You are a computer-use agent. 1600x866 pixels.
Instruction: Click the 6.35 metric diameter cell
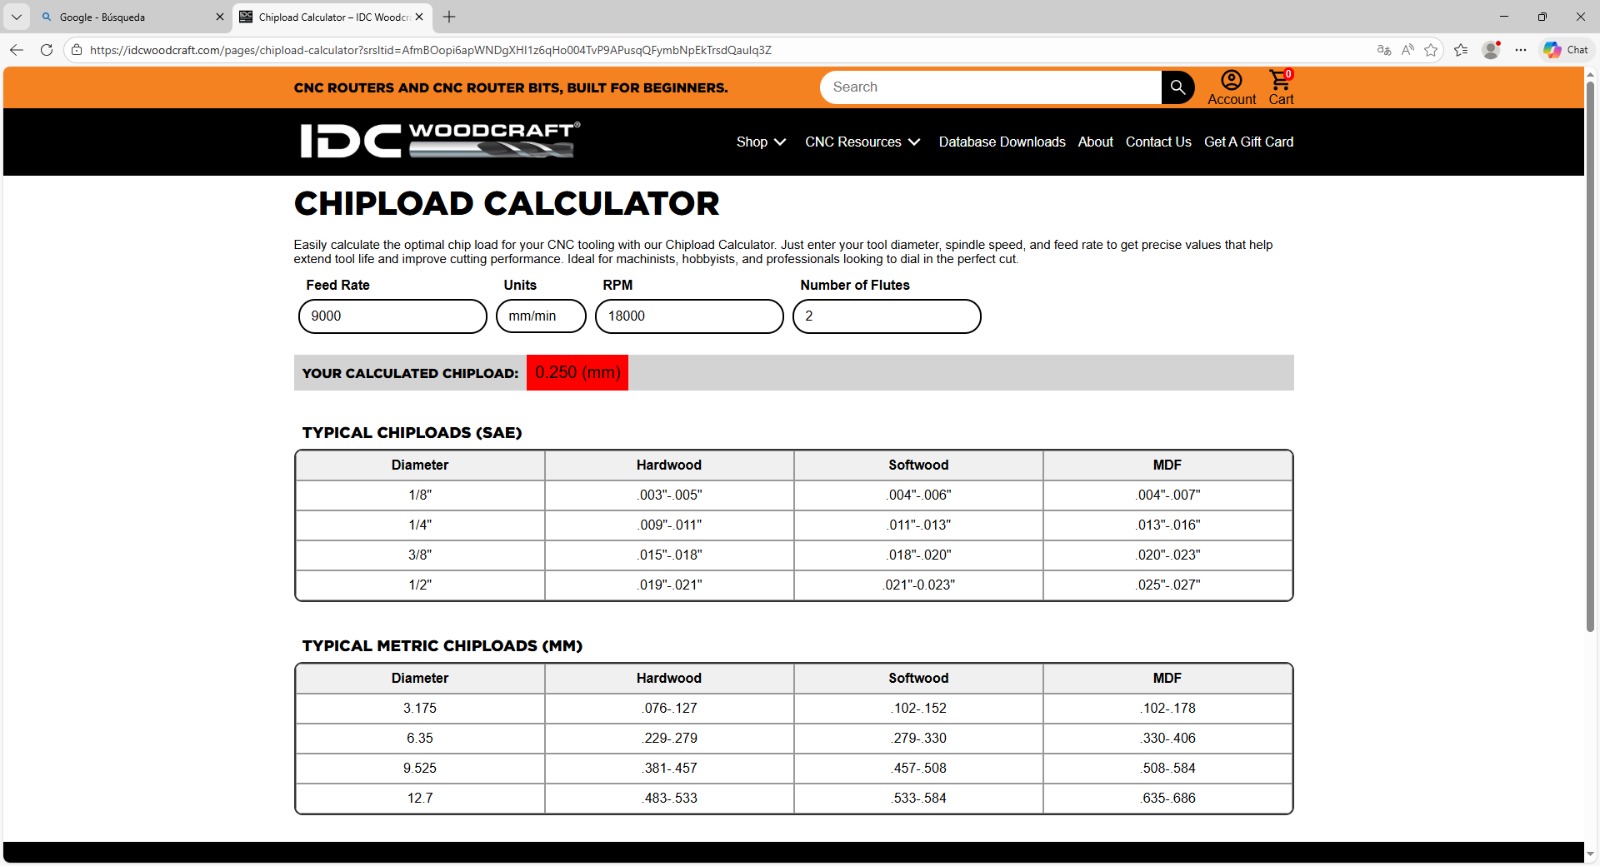420,738
